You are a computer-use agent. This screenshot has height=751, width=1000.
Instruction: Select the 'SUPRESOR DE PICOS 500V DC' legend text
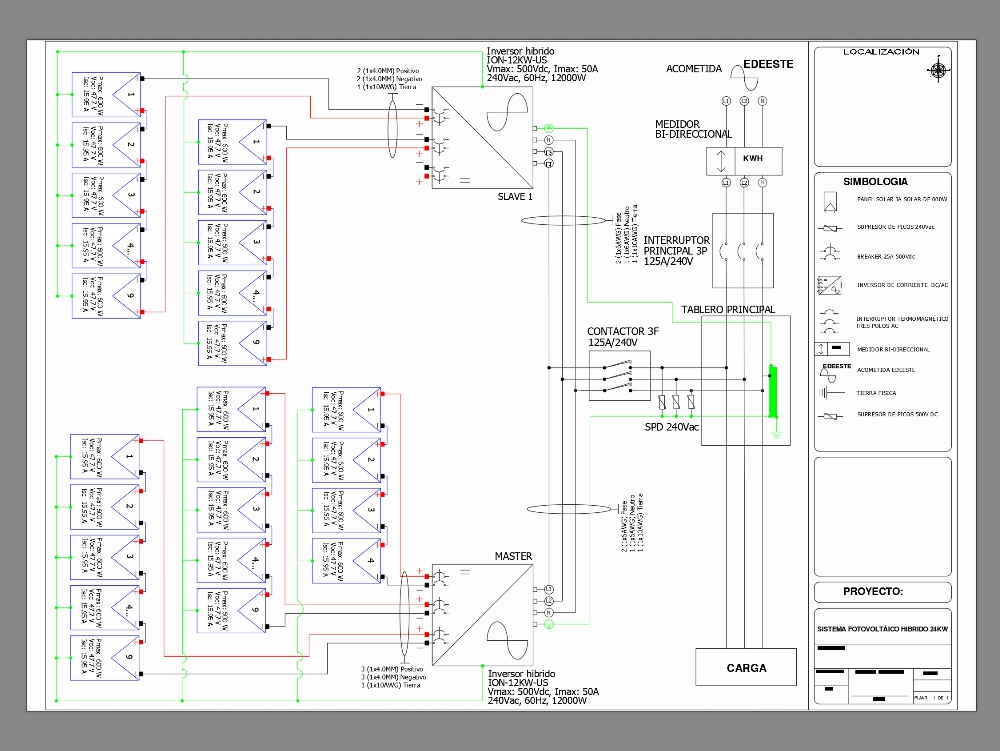pyautogui.click(x=897, y=414)
